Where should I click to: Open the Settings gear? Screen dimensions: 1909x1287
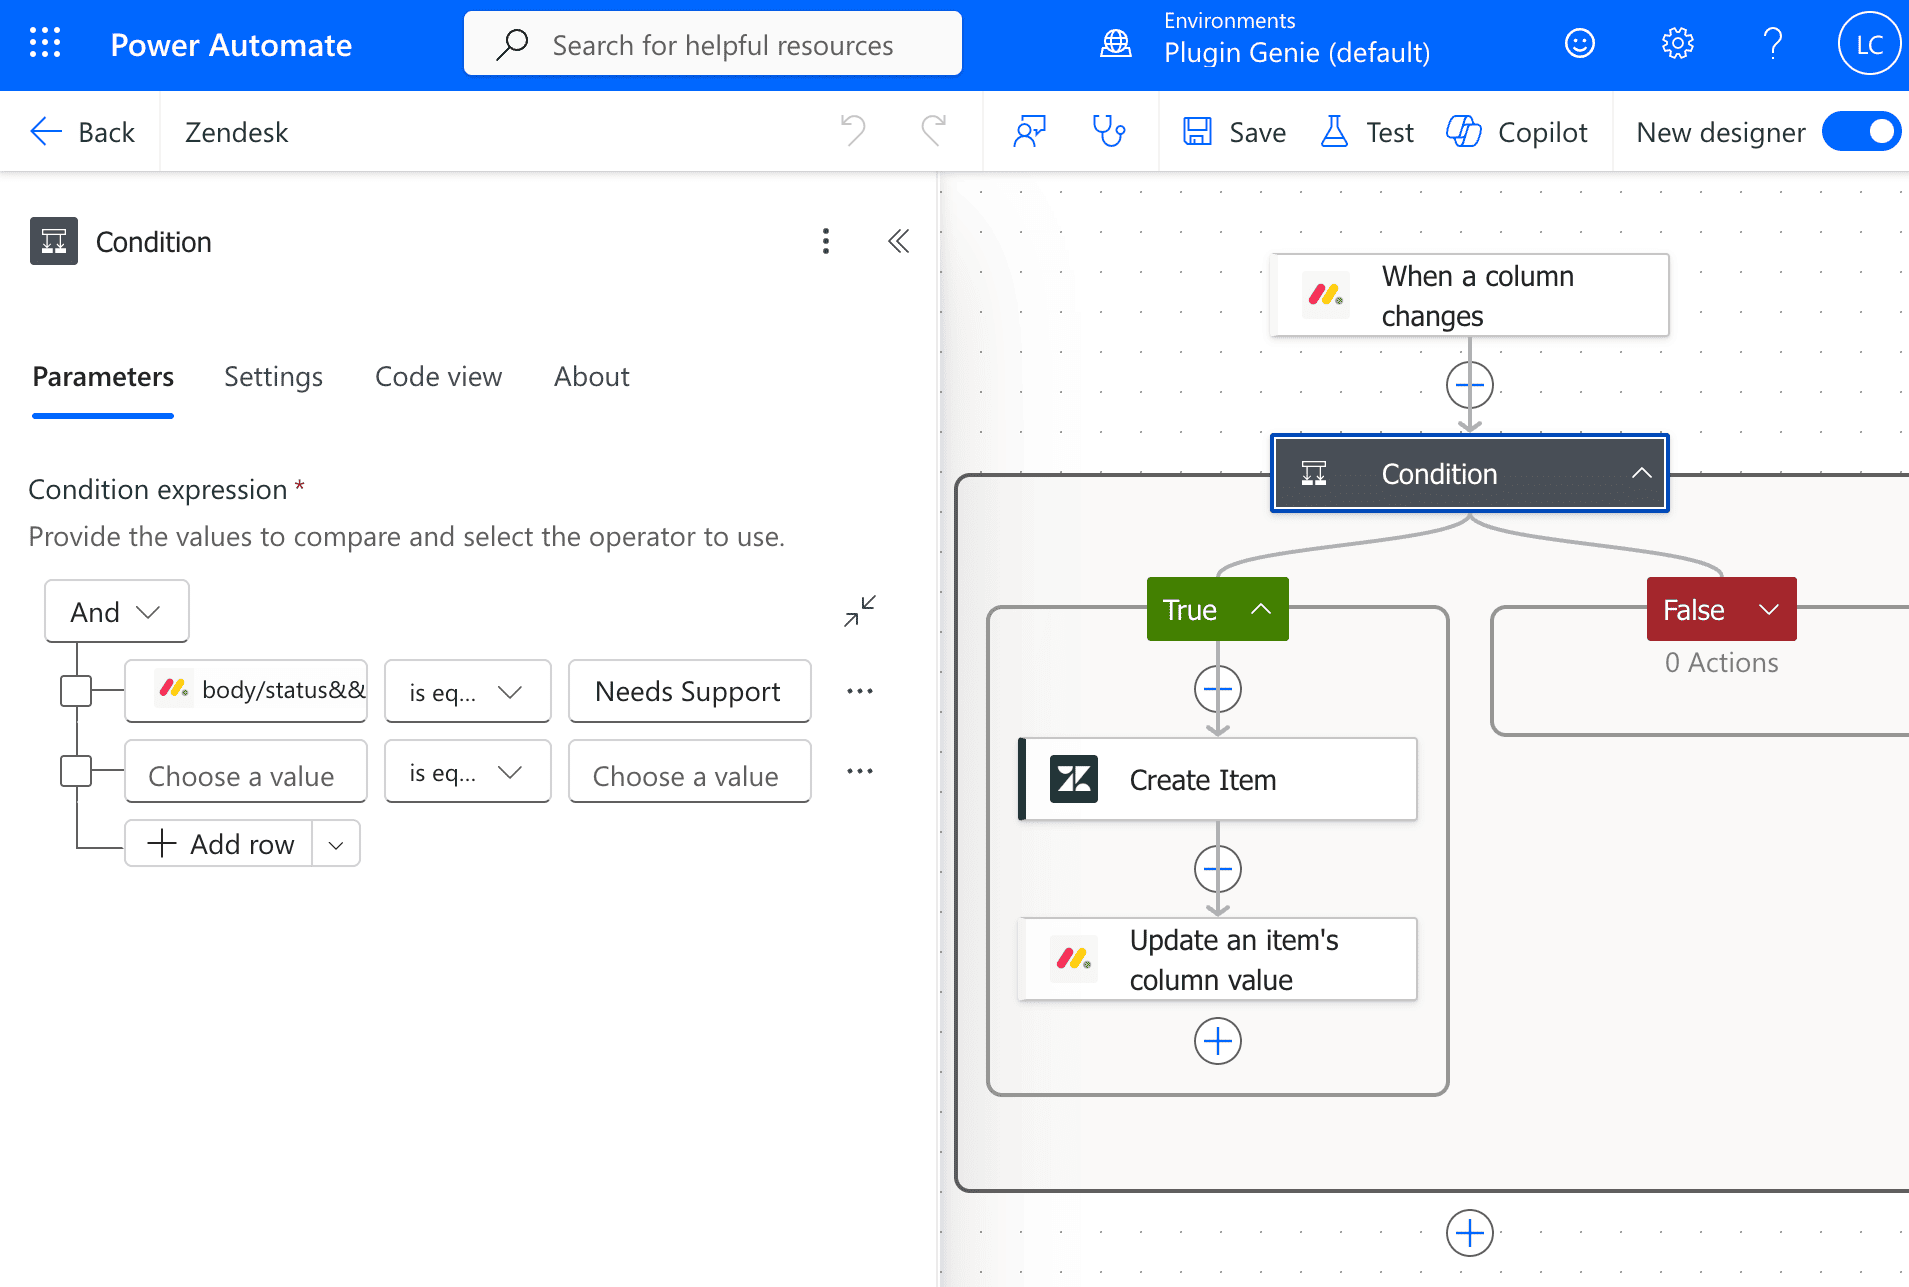tap(1678, 44)
